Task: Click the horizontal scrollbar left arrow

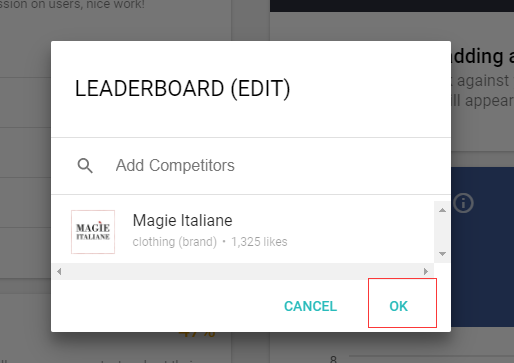Action: (59, 271)
